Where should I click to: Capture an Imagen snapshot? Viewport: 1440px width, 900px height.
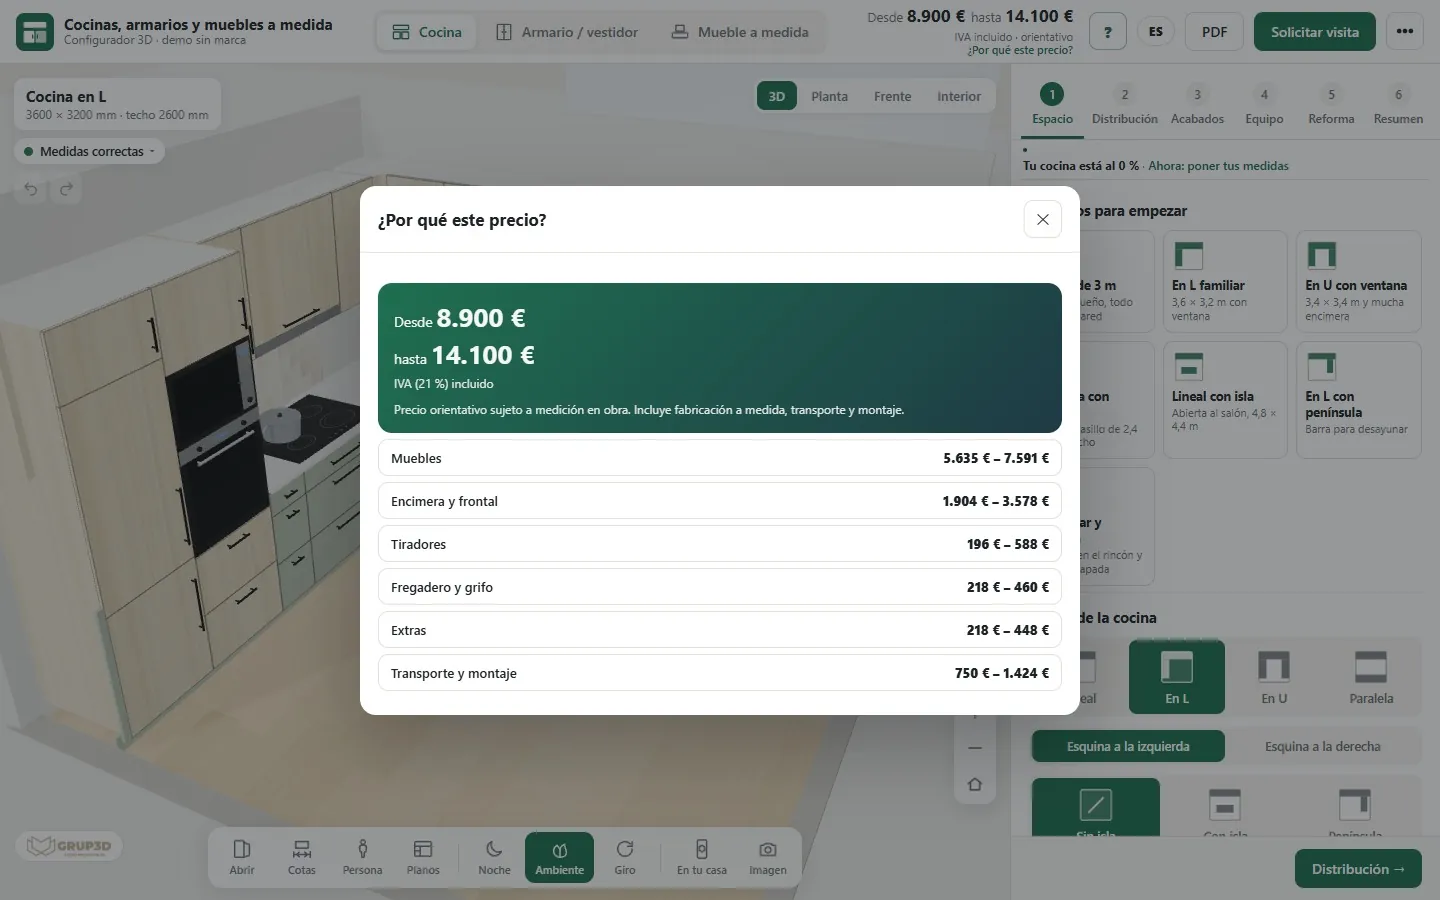pyautogui.click(x=768, y=857)
